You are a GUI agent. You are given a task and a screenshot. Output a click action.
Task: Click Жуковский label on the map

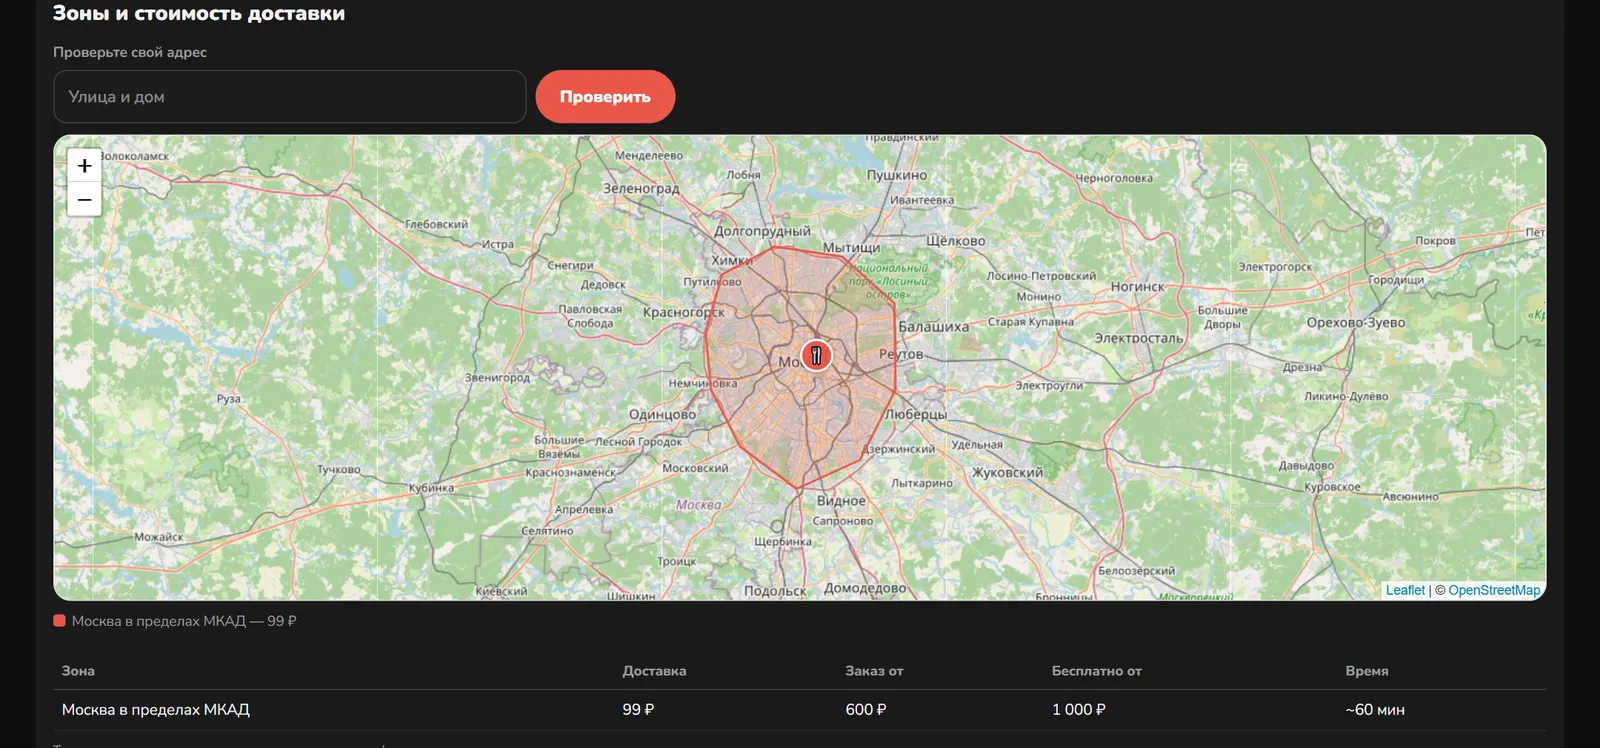(1008, 472)
